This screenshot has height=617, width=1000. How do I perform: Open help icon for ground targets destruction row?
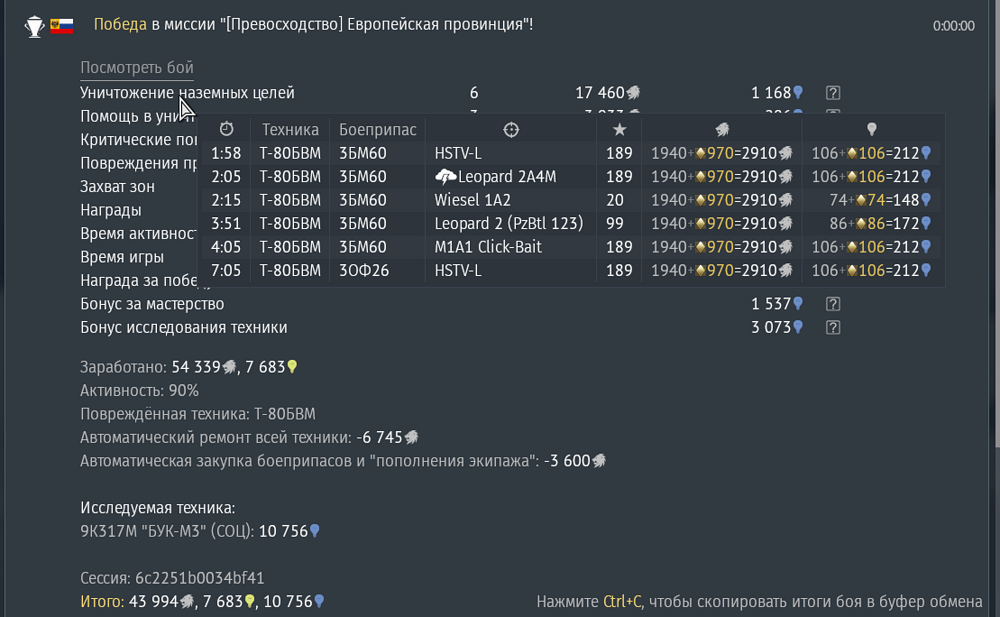tap(832, 93)
